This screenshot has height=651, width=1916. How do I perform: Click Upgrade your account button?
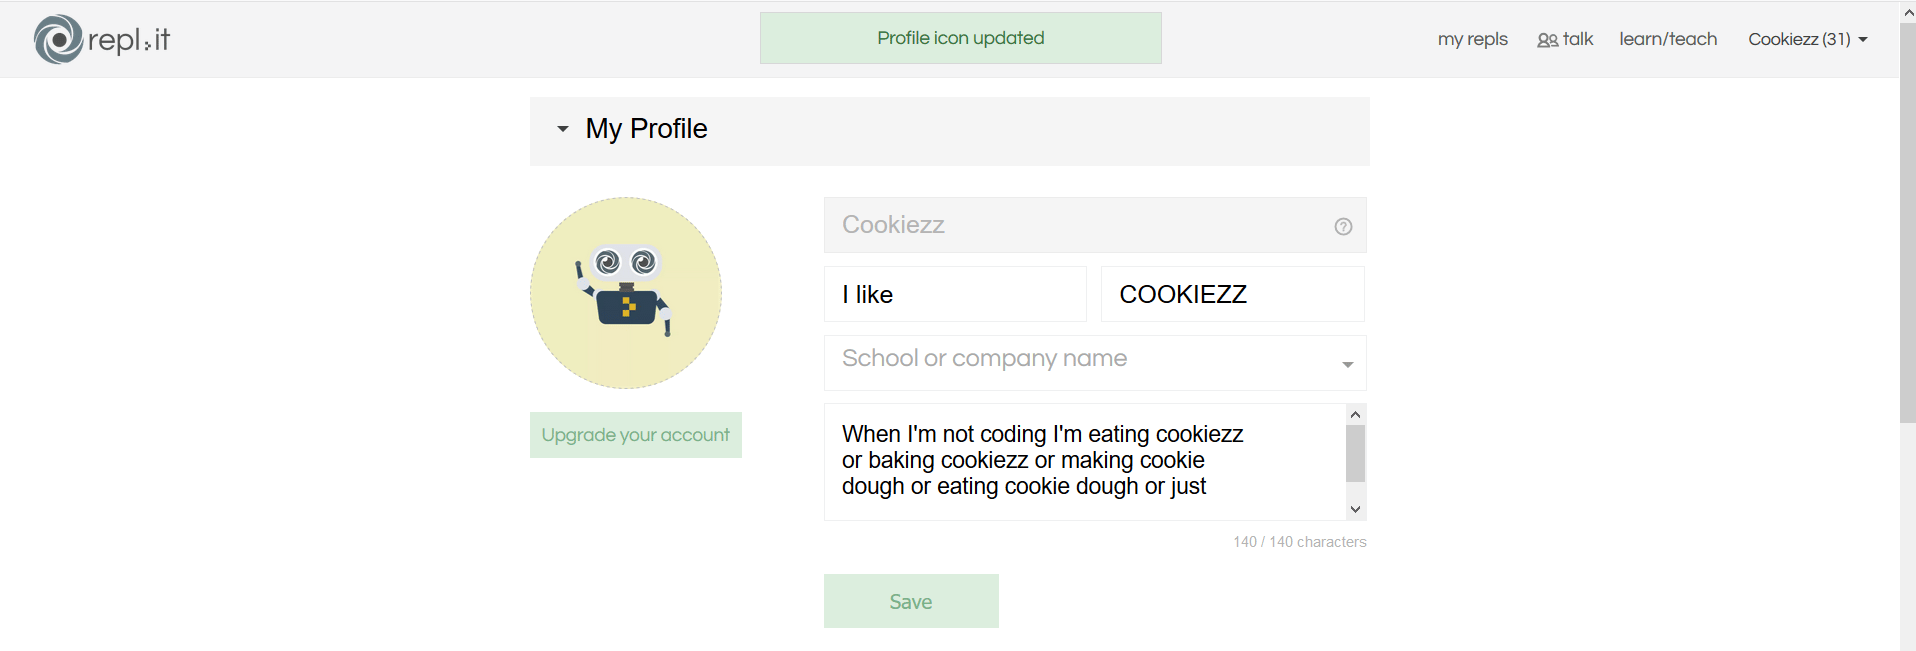[636, 435]
